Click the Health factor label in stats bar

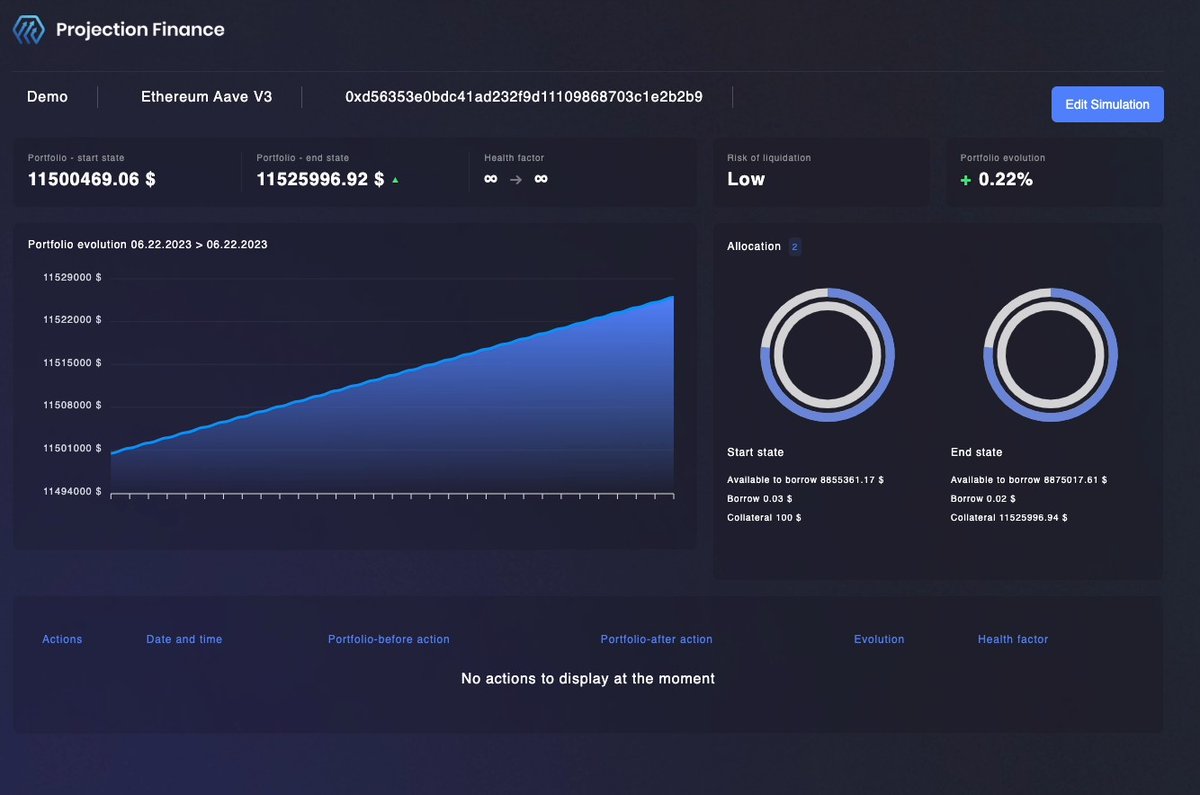[514, 158]
